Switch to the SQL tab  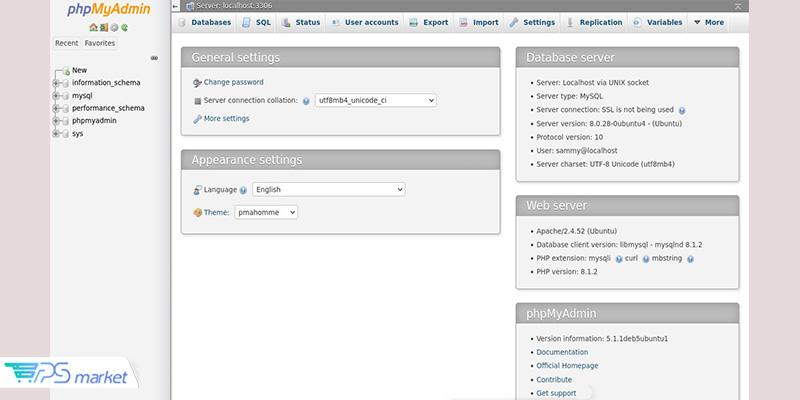(257, 22)
